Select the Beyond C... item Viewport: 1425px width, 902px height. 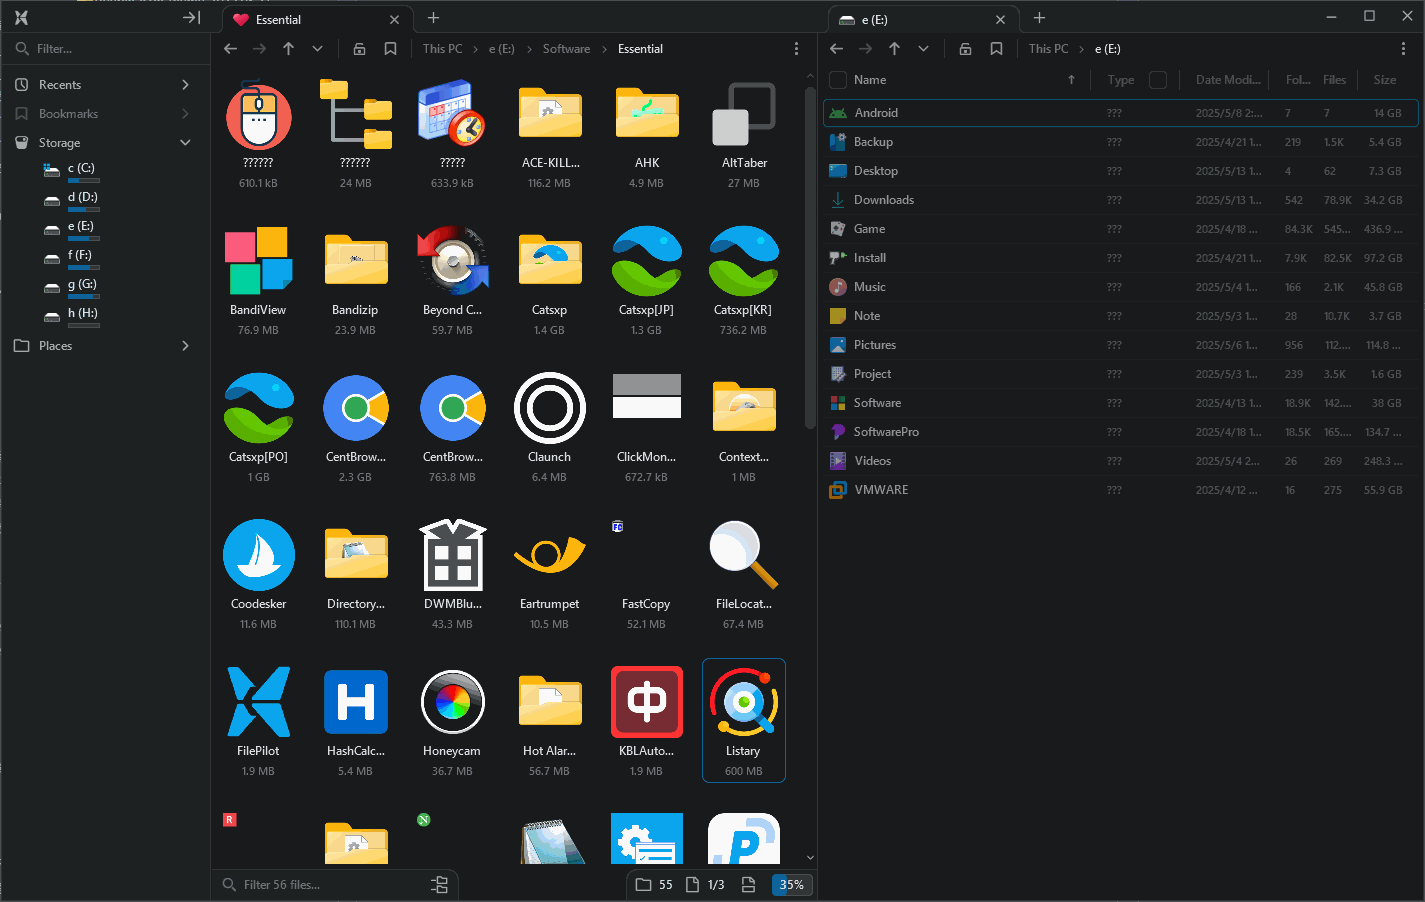click(x=452, y=280)
